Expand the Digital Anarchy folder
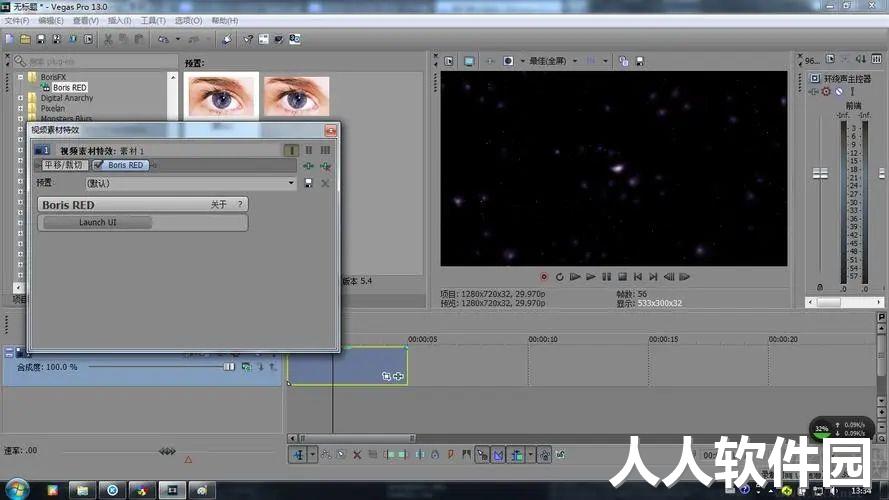The height and width of the screenshot is (500, 889). click(20, 98)
